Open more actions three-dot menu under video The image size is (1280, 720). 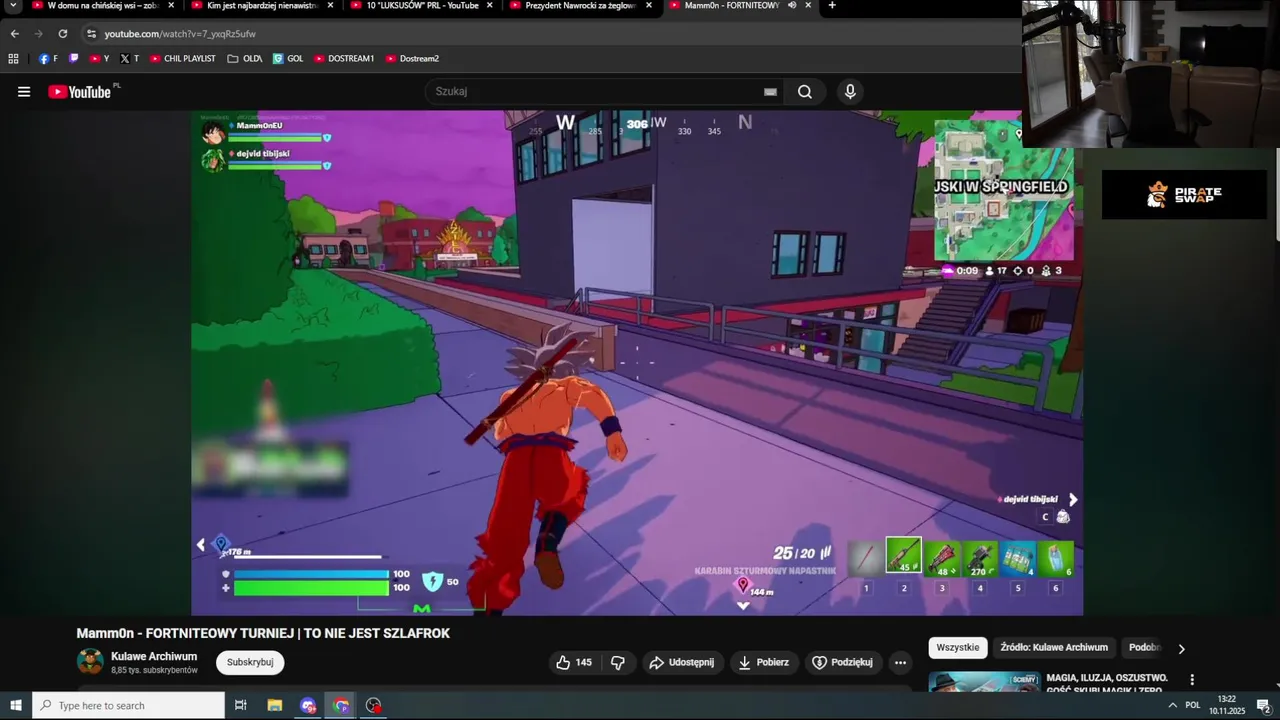[900, 662]
